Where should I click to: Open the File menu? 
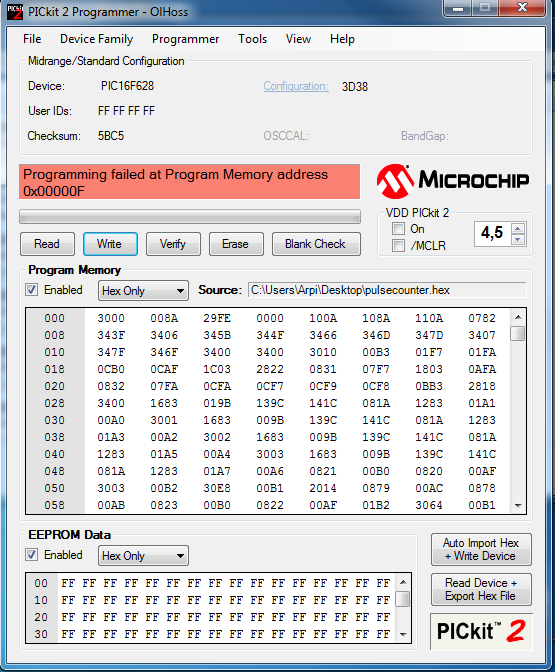(32, 39)
